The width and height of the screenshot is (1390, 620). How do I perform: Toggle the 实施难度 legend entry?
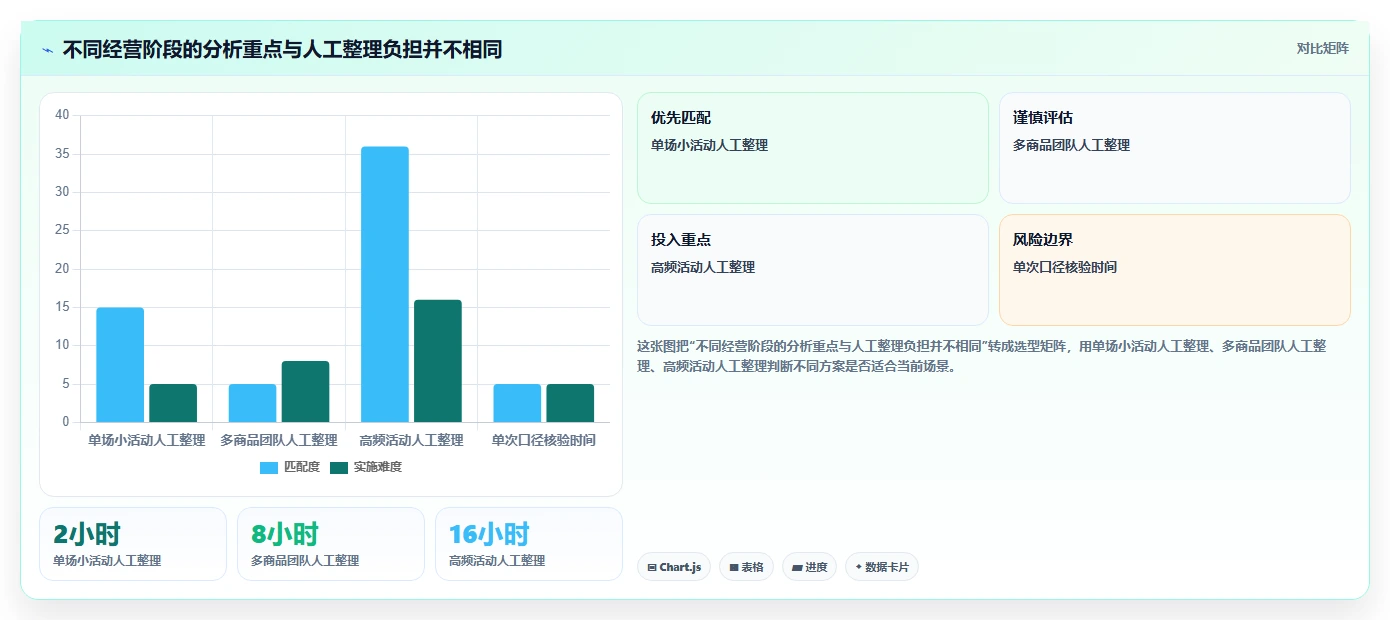point(366,467)
